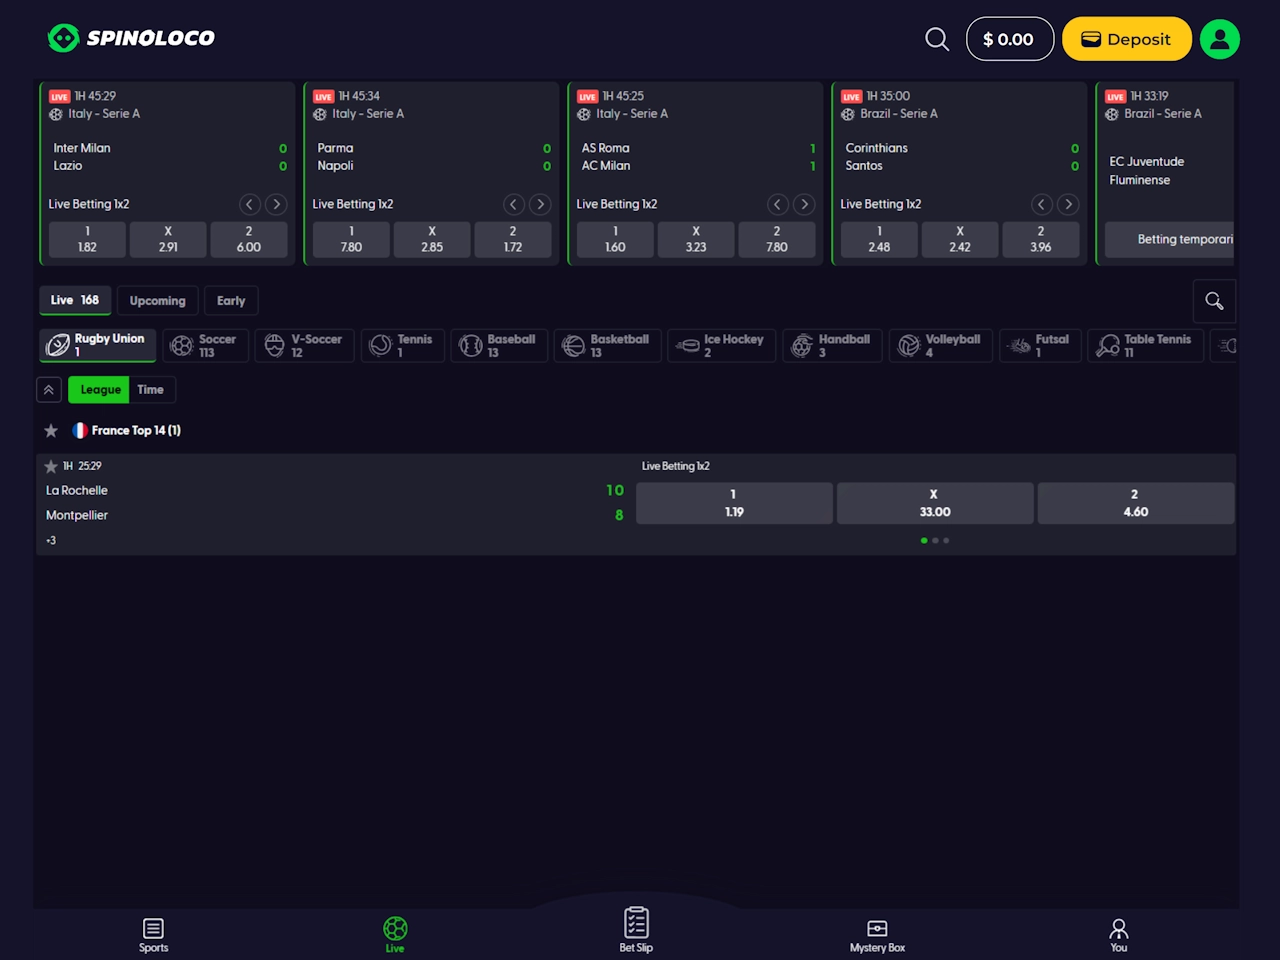Collapse all leagues with the double chevron
The width and height of the screenshot is (1280, 960).
coord(49,390)
